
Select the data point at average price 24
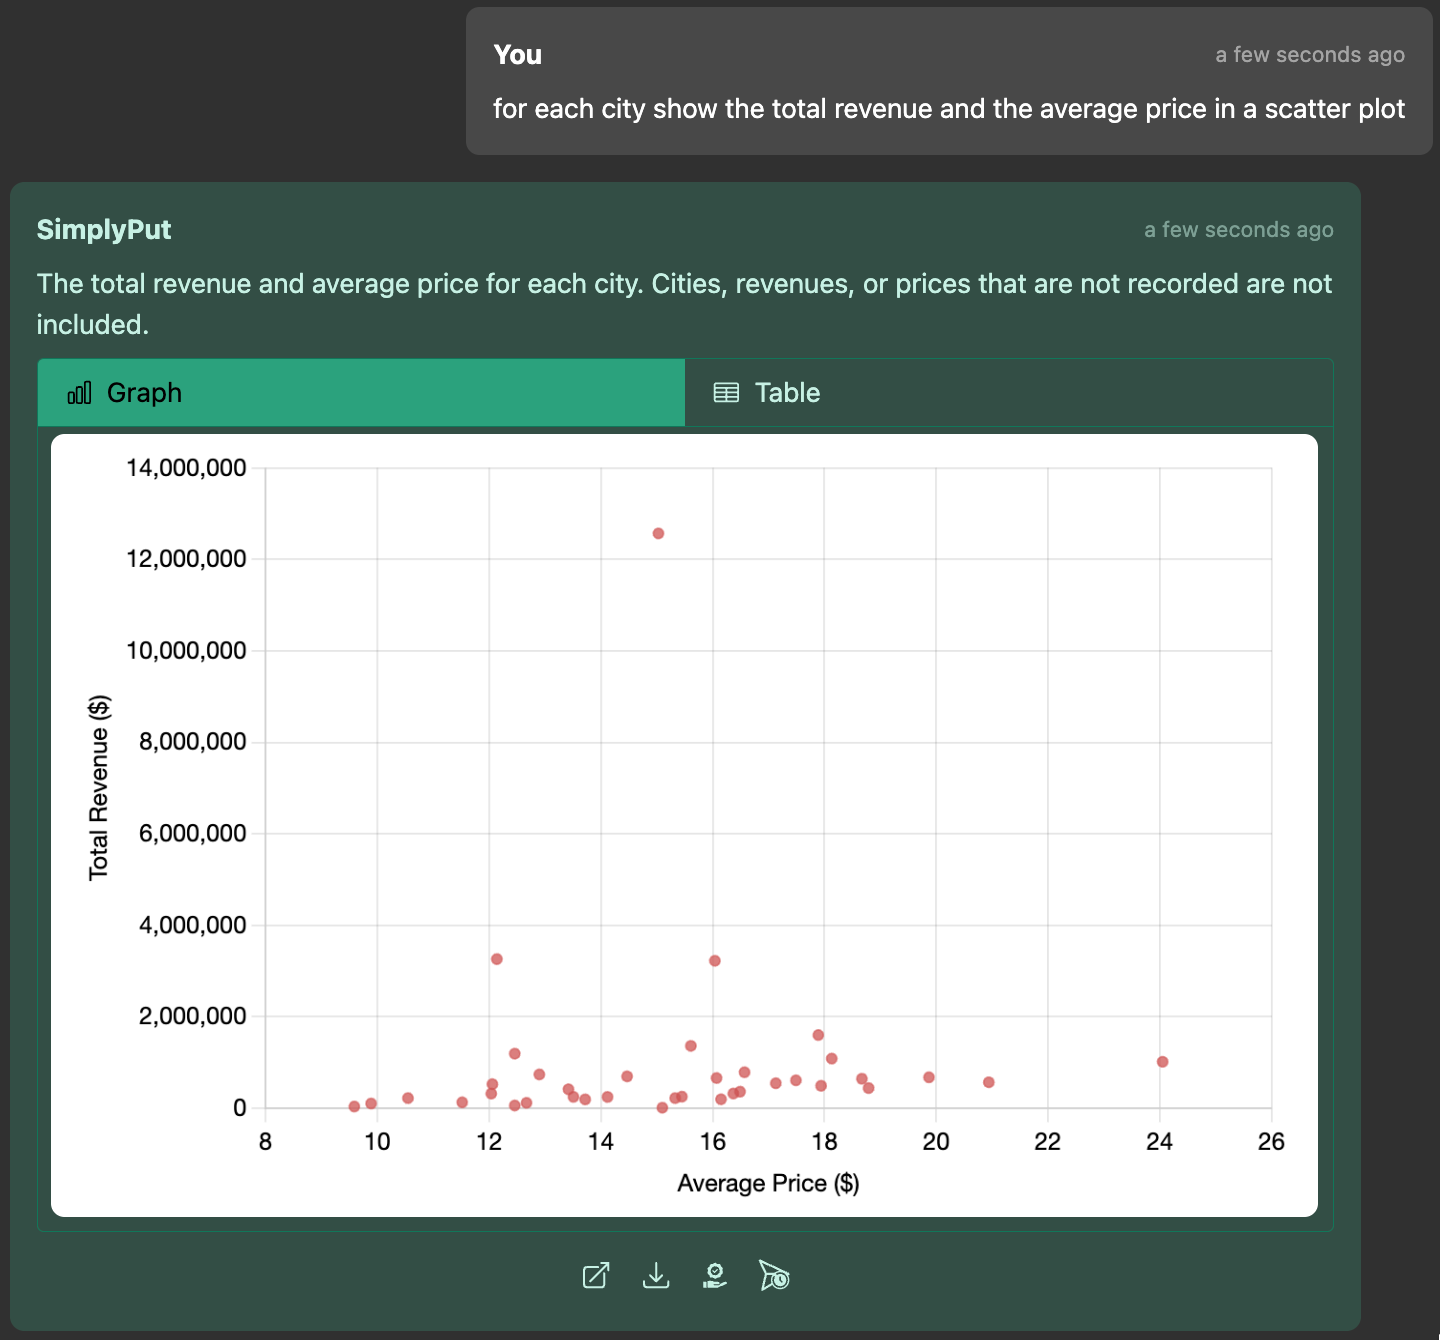click(x=1162, y=1062)
